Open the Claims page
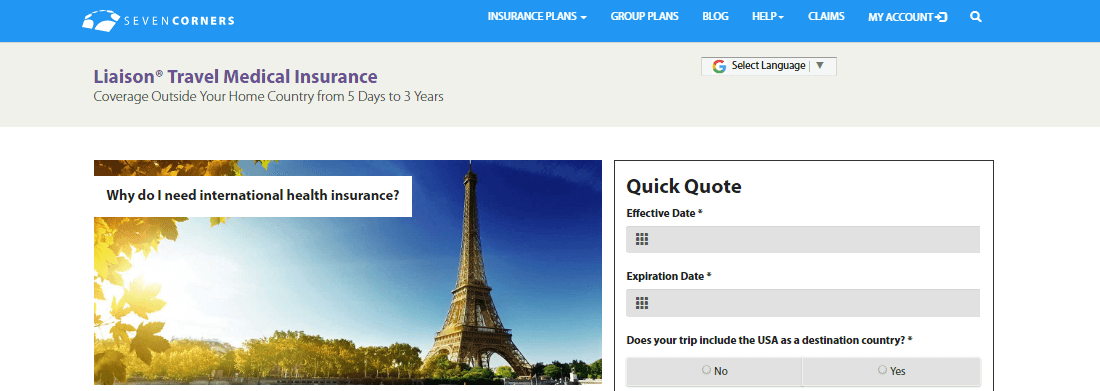The image size is (1100, 391). pos(826,16)
